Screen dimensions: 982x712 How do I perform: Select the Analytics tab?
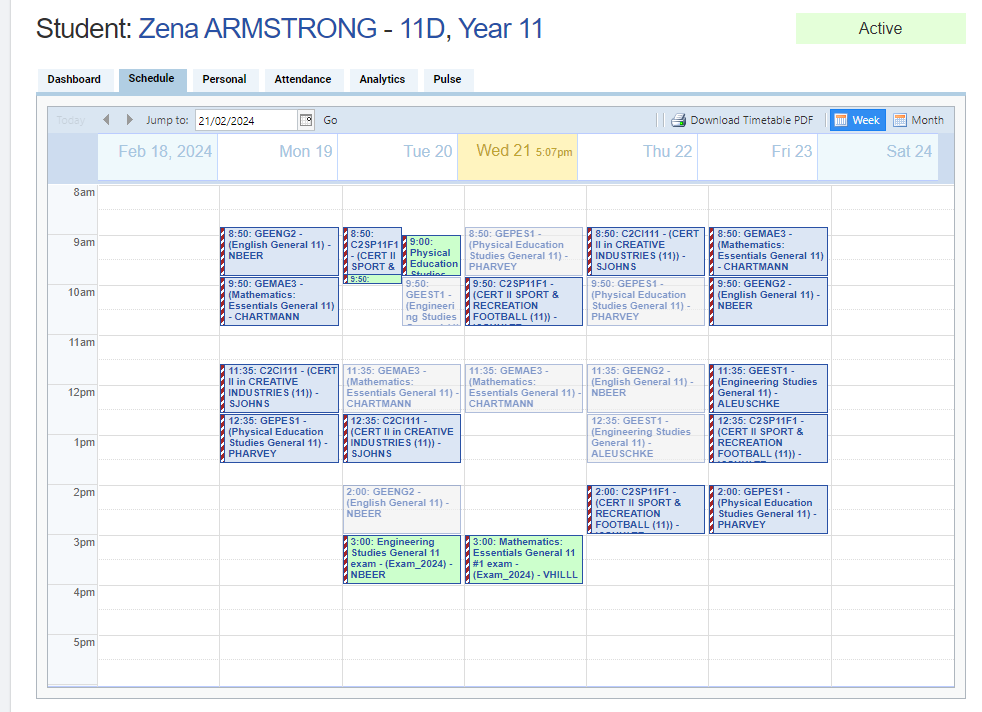click(382, 80)
